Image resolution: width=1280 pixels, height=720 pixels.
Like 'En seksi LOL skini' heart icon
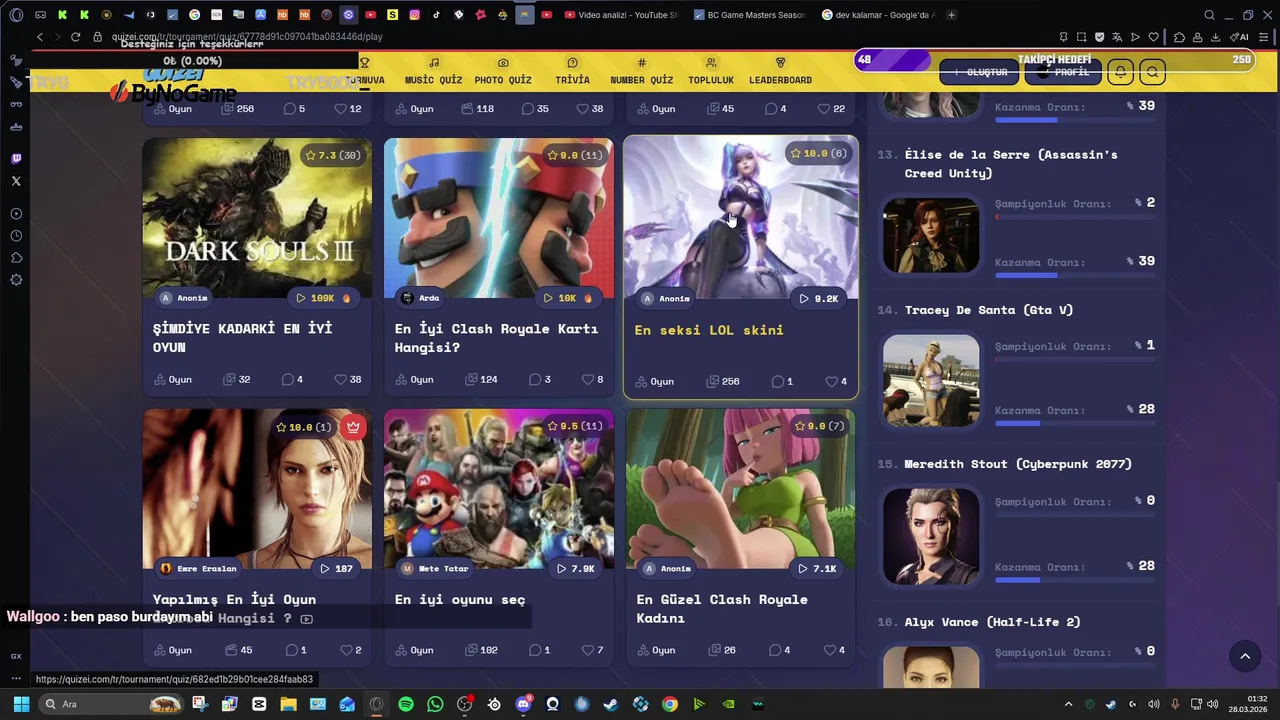pos(831,381)
